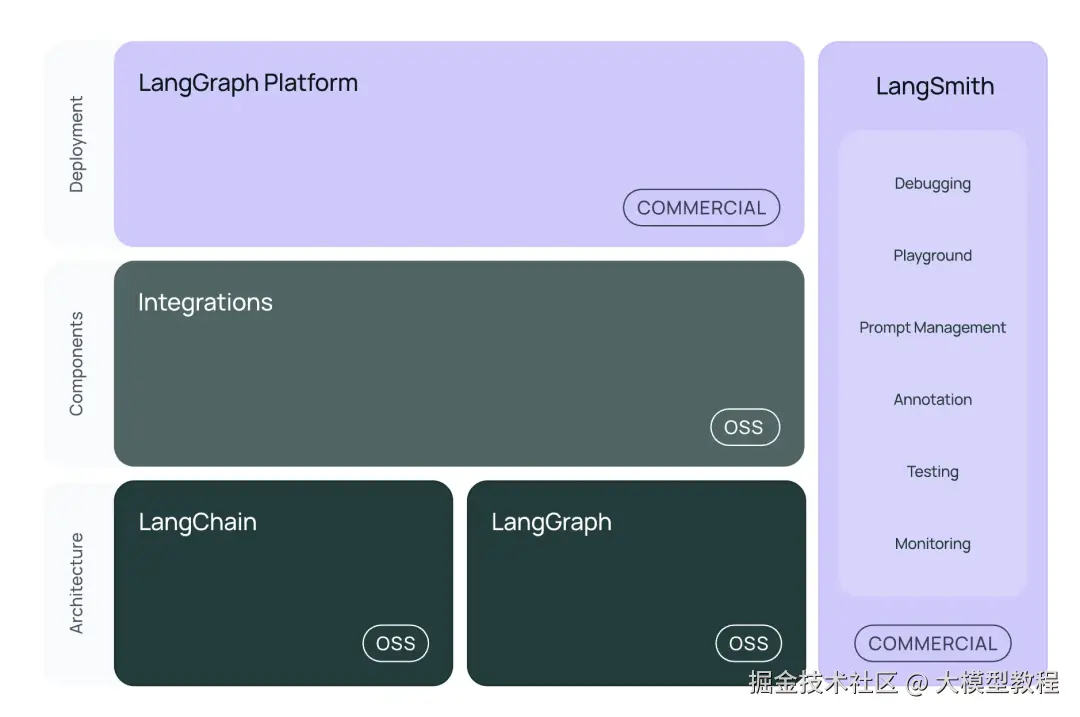Image resolution: width=1080 pixels, height=717 pixels.
Task: Open Prompt Management in LangSmith
Action: point(932,328)
